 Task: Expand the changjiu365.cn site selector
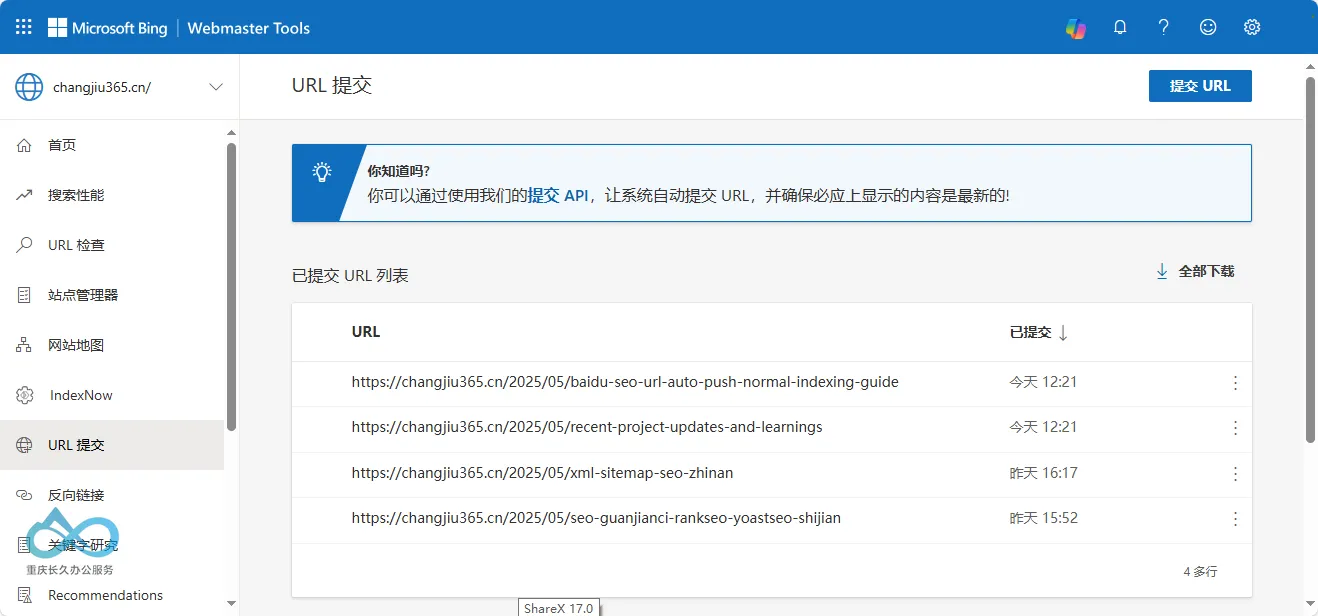(x=215, y=87)
